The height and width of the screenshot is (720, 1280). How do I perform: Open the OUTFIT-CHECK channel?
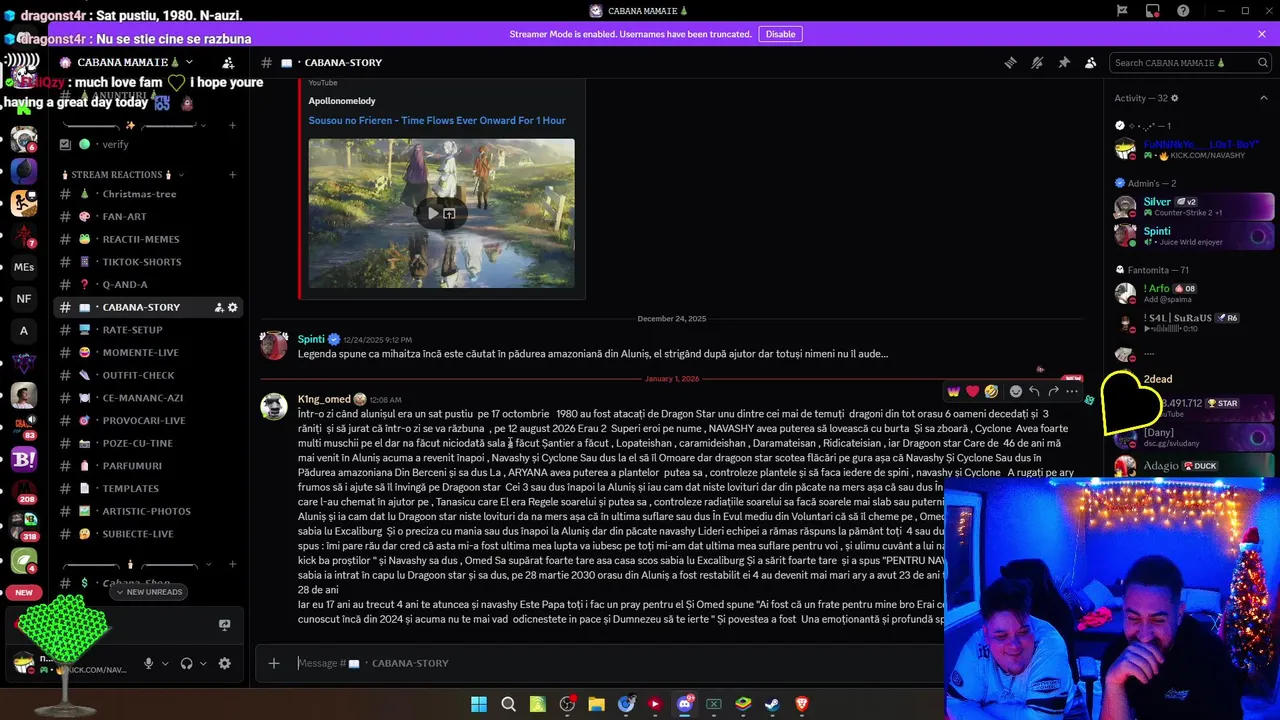tap(148, 375)
